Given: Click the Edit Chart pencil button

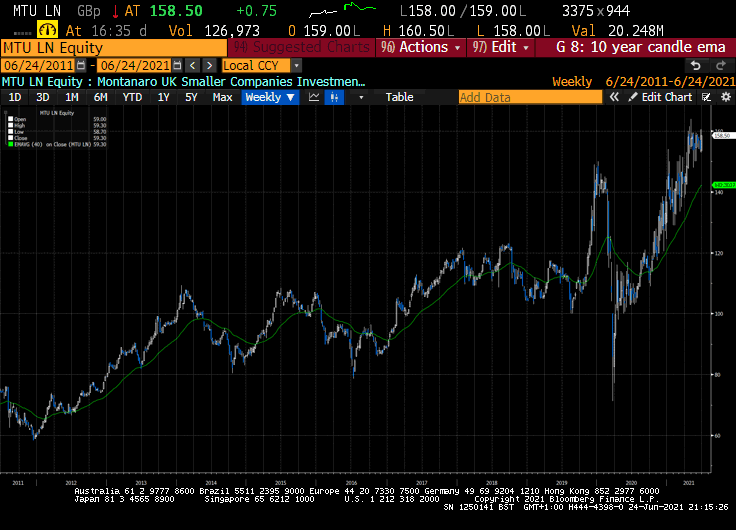Looking at the screenshot, I should pos(660,97).
